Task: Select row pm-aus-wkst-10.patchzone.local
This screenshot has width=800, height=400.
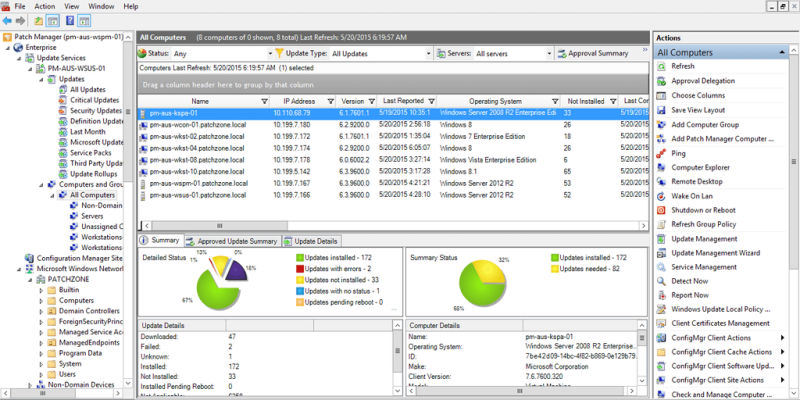Action: click(x=393, y=171)
